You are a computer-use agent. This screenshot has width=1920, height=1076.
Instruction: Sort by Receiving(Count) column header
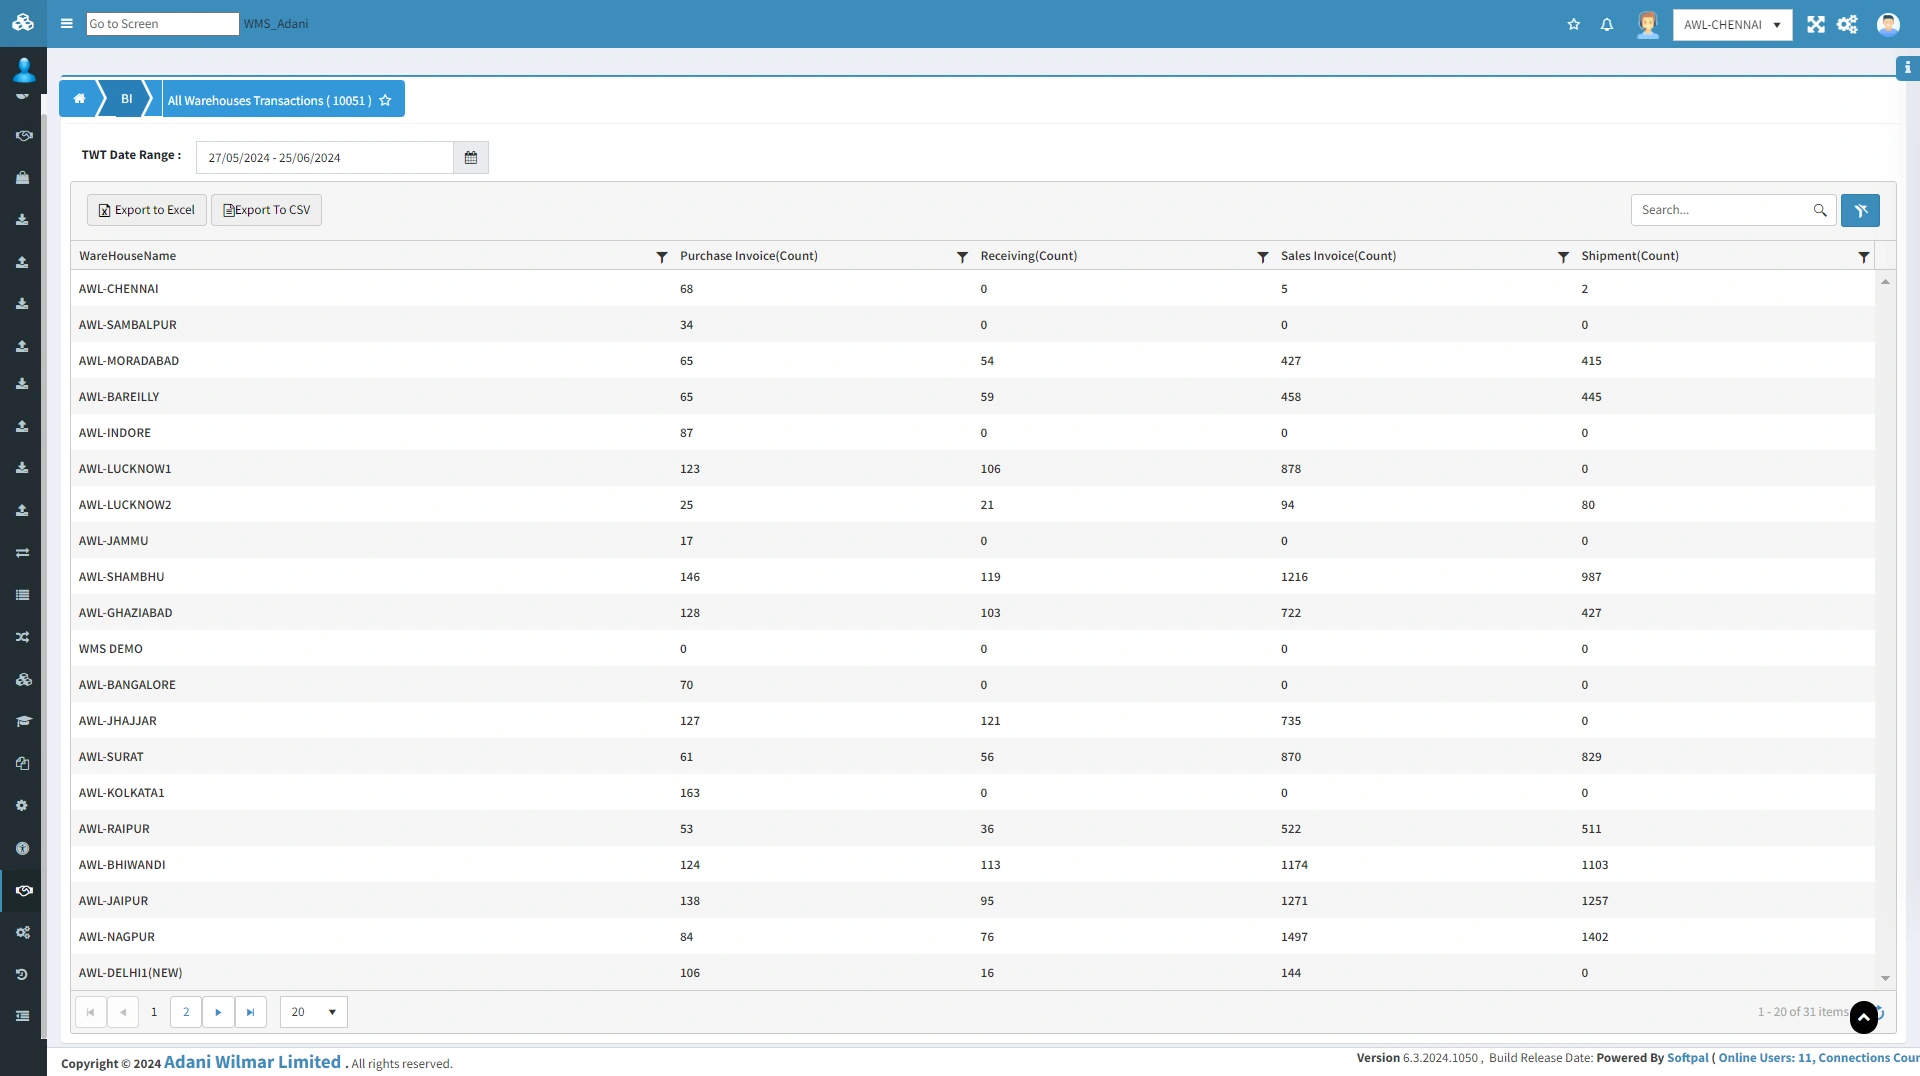pyautogui.click(x=1028, y=256)
